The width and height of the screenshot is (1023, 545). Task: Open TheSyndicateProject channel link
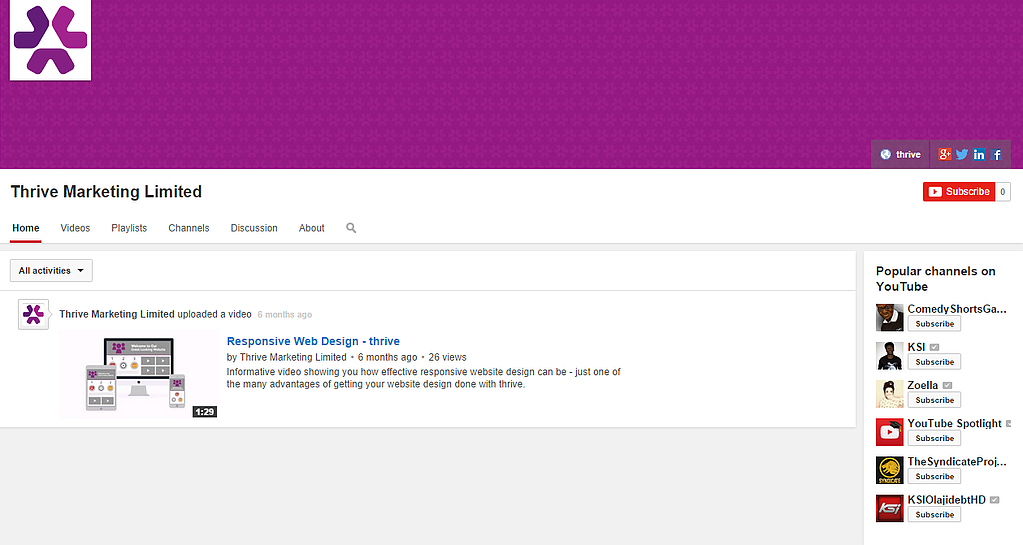point(955,462)
